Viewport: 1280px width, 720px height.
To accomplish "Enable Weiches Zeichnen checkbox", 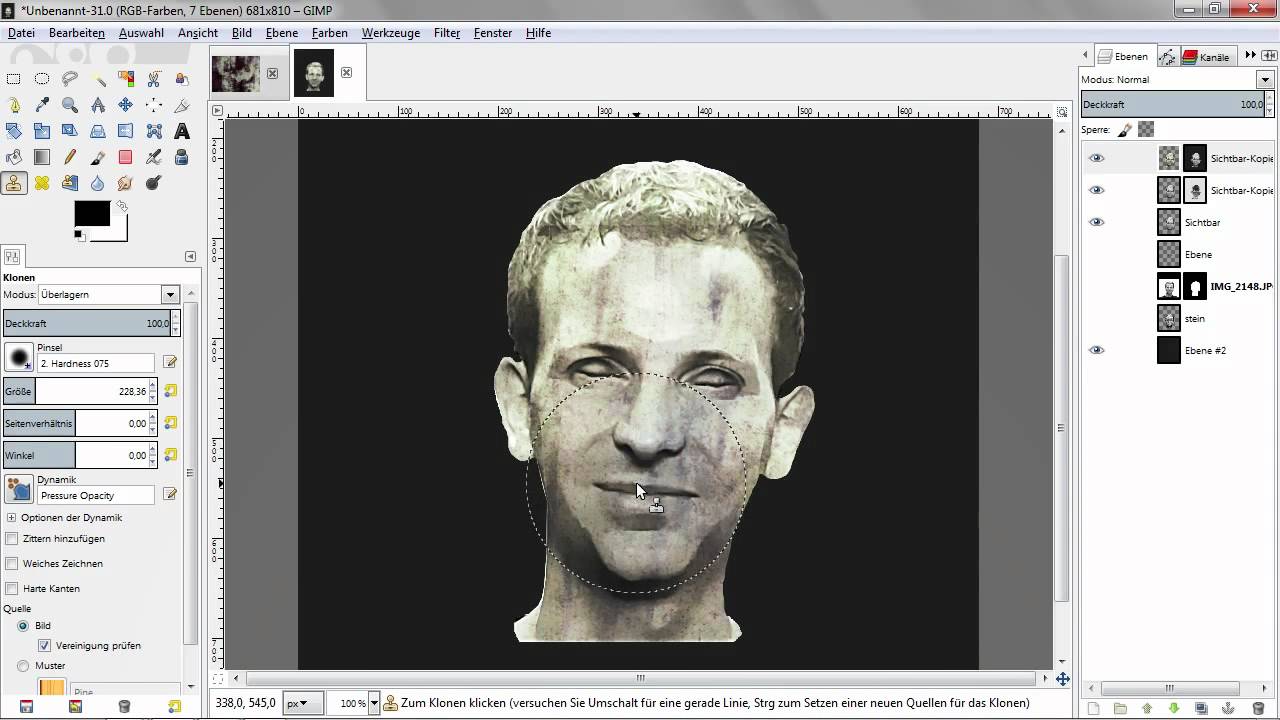I will pyautogui.click(x=12, y=563).
